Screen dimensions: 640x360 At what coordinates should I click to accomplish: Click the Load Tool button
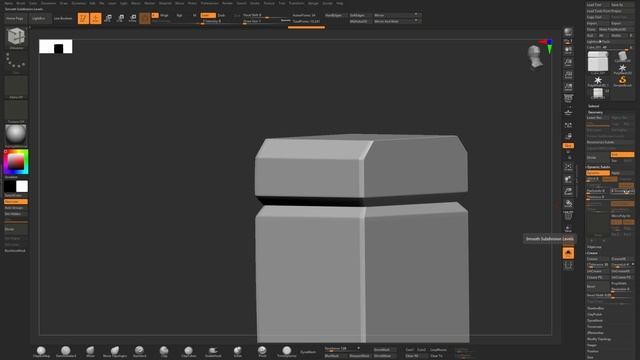point(598,5)
